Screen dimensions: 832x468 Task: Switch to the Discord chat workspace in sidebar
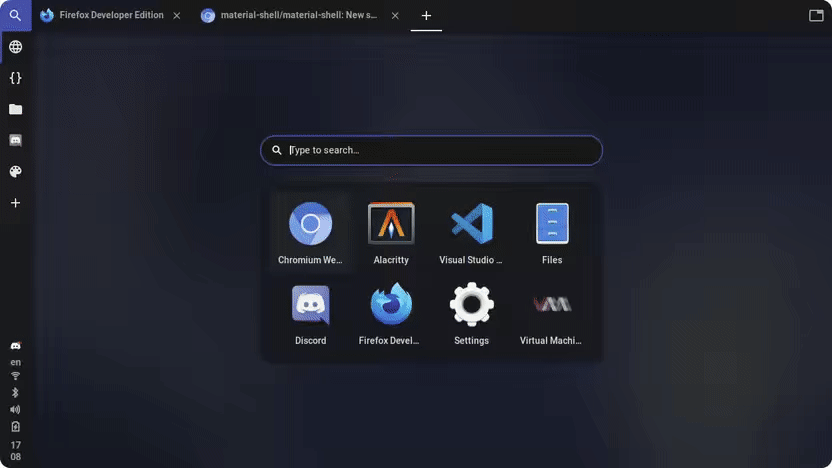[x=15, y=141]
